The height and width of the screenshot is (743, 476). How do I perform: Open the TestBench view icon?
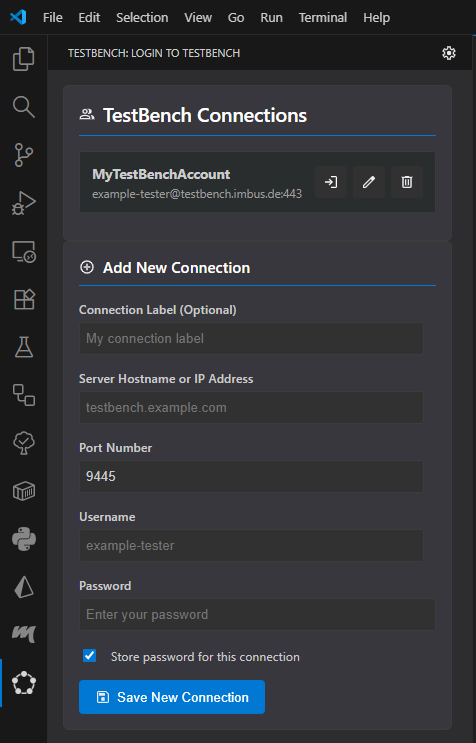point(24,683)
